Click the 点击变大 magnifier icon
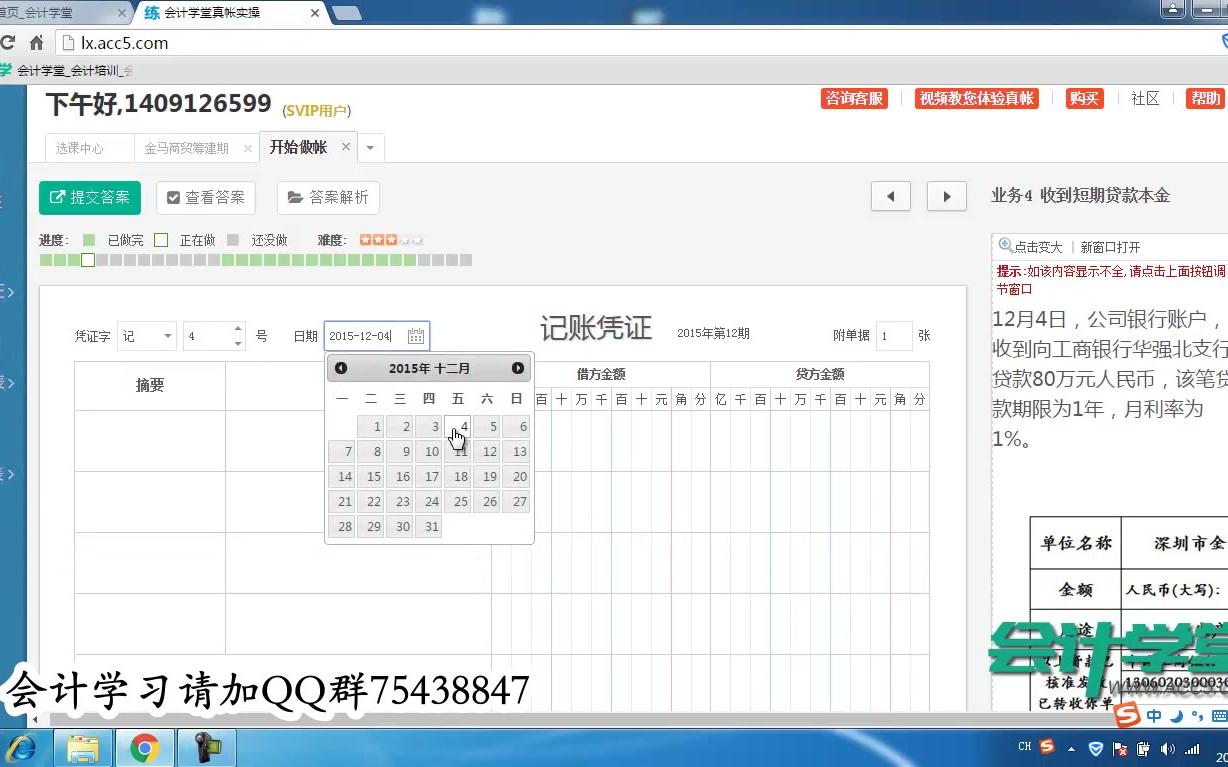1228x767 pixels. click(x=1003, y=245)
